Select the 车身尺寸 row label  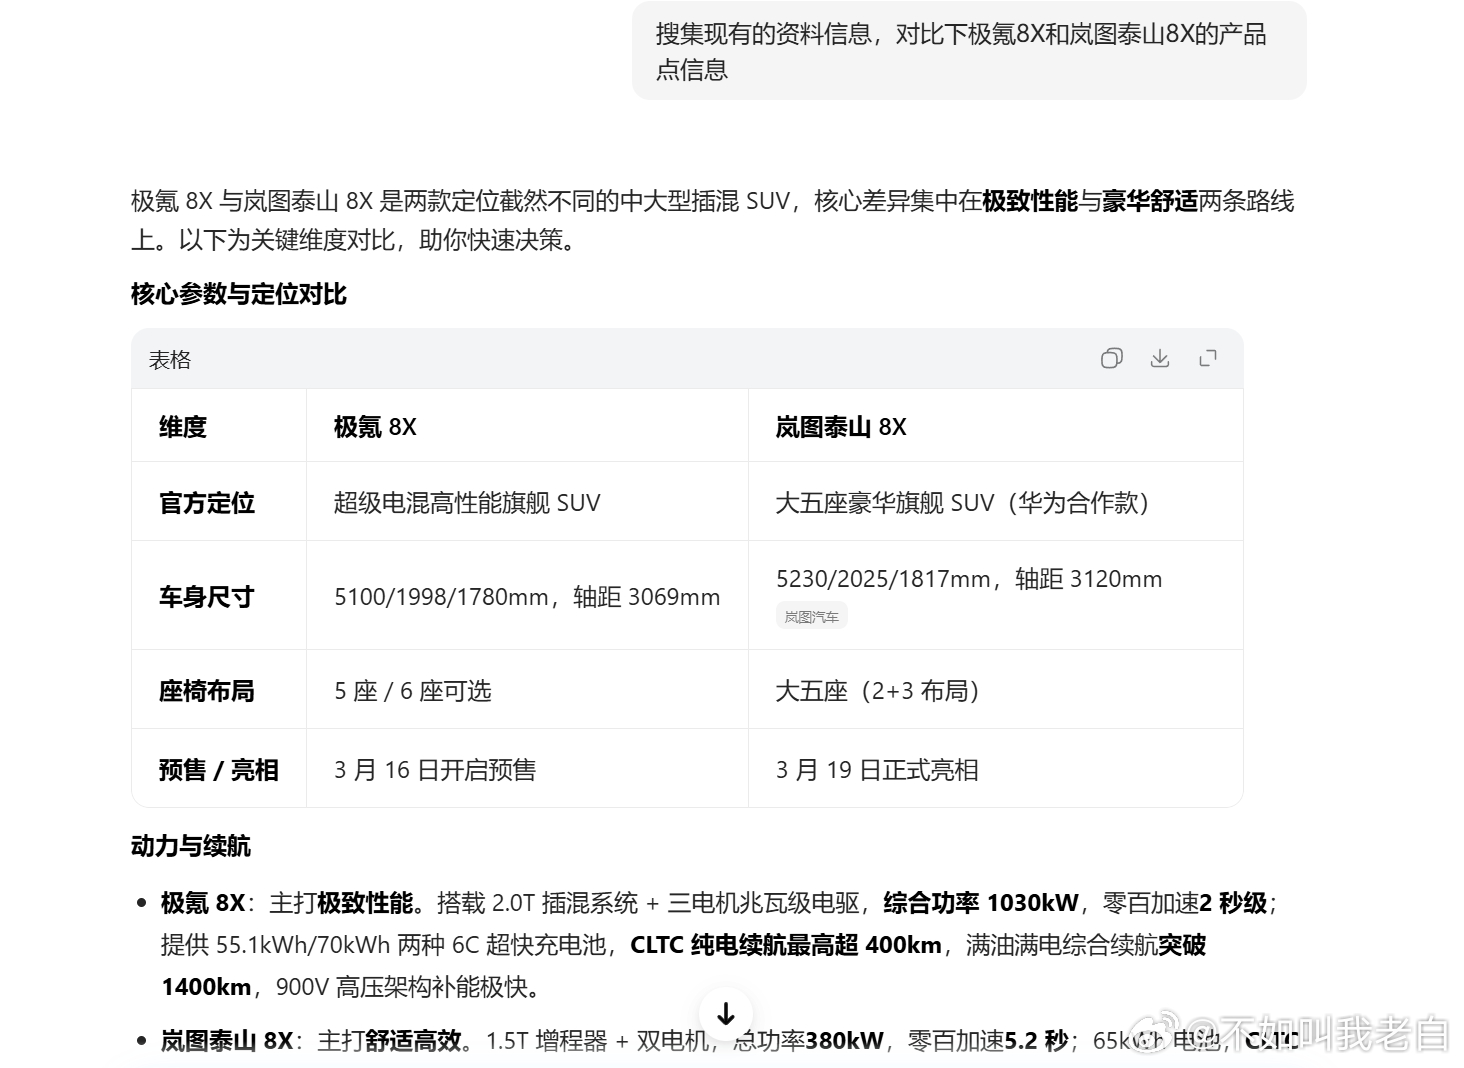point(207,597)
